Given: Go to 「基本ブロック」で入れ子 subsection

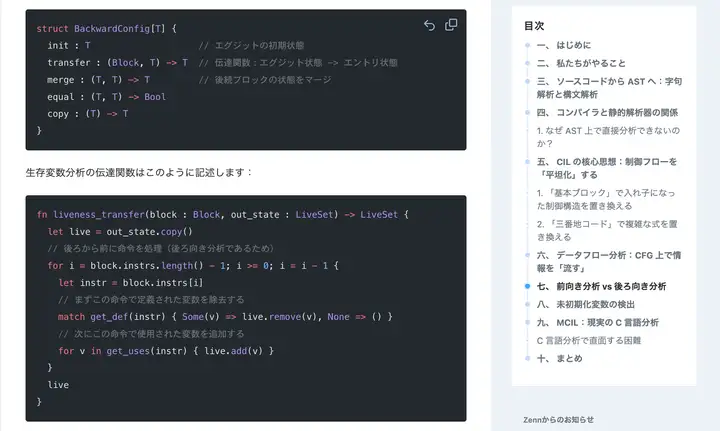Looking at the screenshot, I should coord(606,199).
